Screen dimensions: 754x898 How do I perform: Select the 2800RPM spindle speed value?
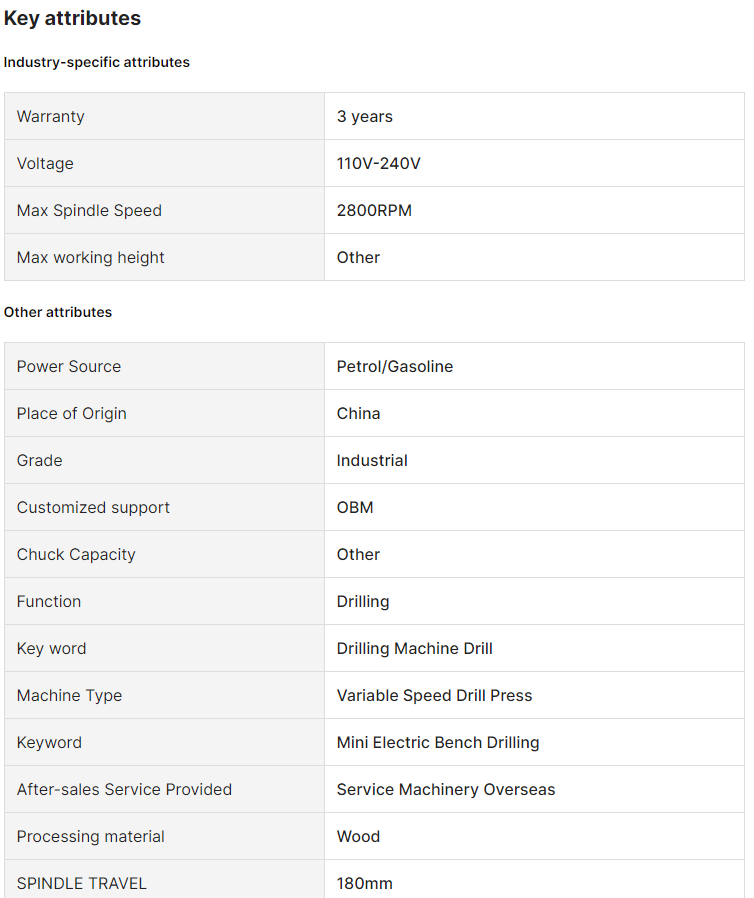(374, 211)
